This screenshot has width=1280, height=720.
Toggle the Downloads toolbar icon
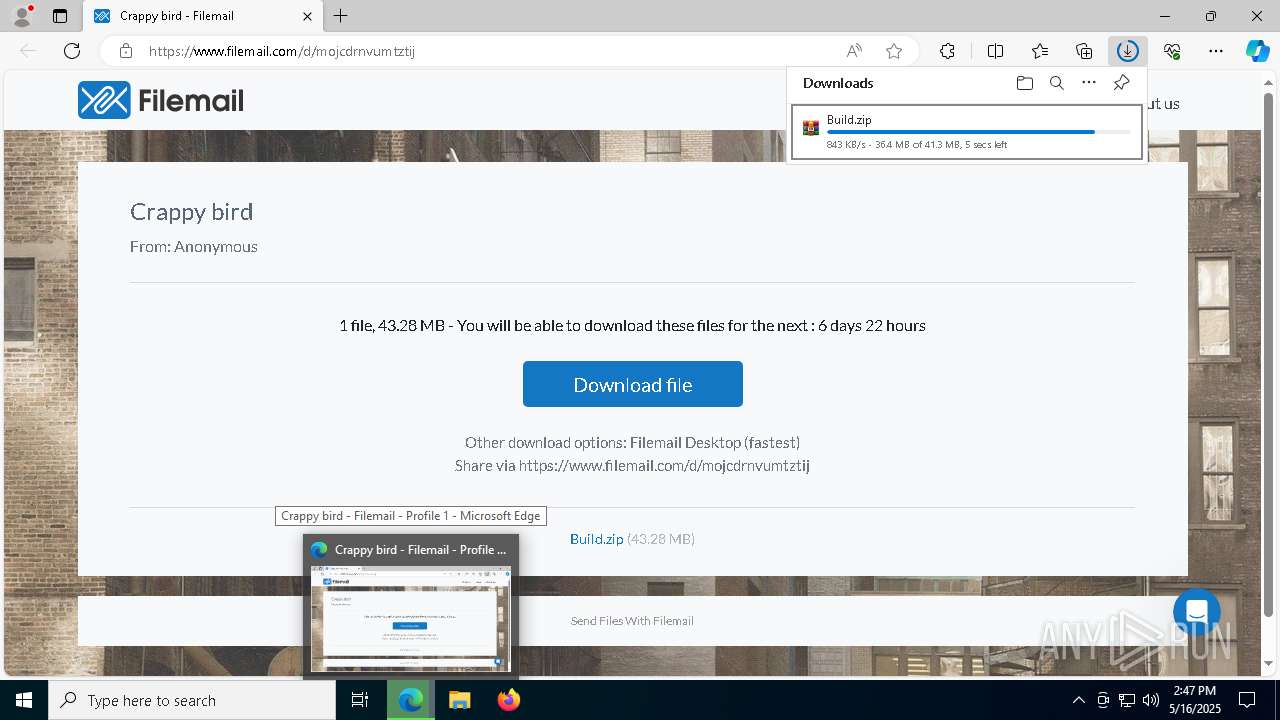pos(1128,51)
